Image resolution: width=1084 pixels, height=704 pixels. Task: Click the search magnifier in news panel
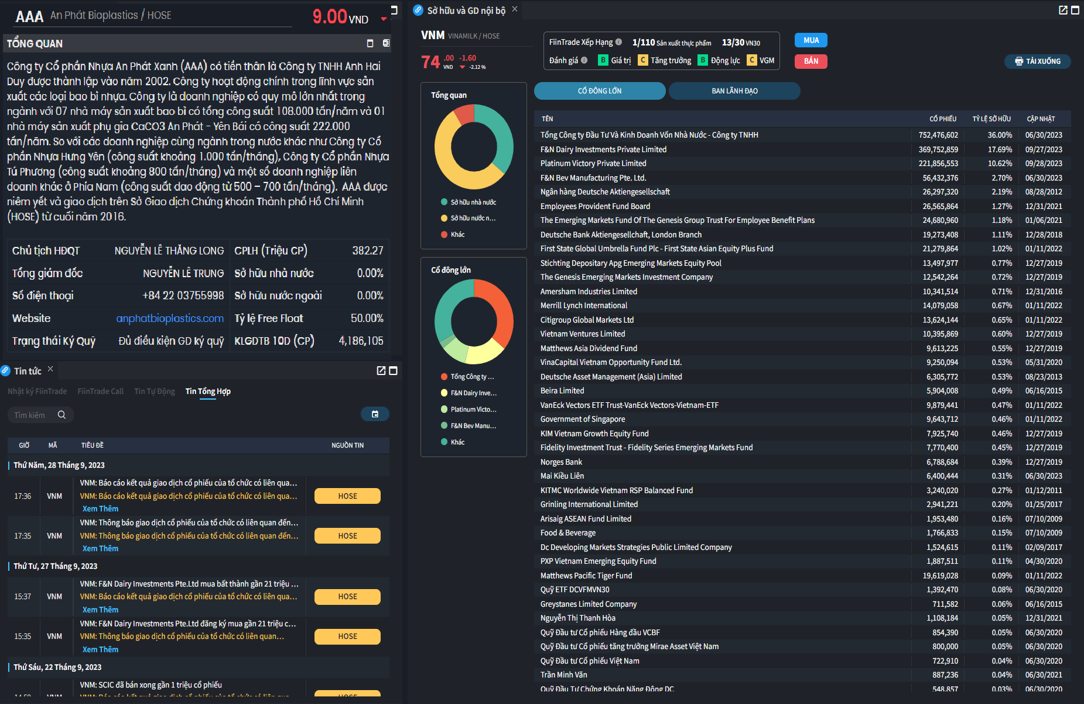pyautogui.click(x=62, y=415)
